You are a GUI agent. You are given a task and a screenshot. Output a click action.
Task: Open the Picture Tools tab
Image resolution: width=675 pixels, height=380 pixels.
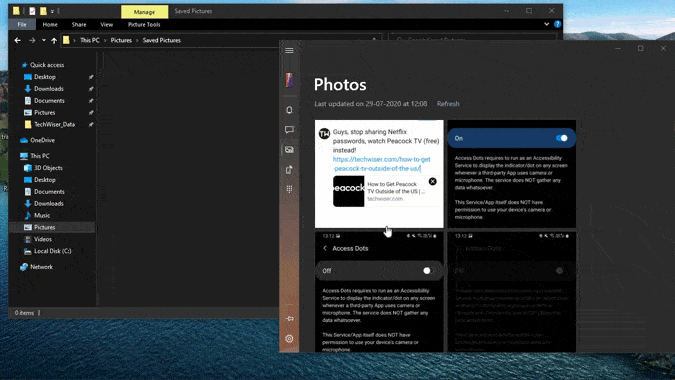[x=144, y=25]
